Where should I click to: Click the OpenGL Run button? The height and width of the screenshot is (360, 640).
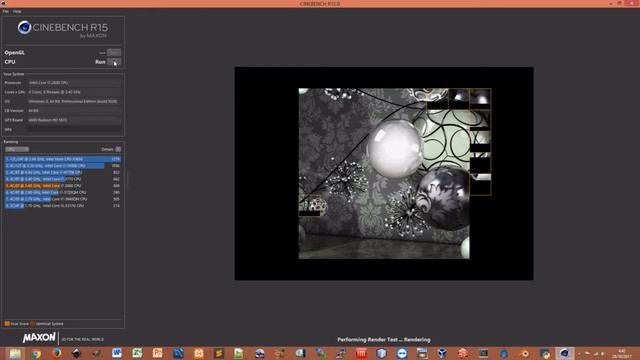[x=114, y=53]
